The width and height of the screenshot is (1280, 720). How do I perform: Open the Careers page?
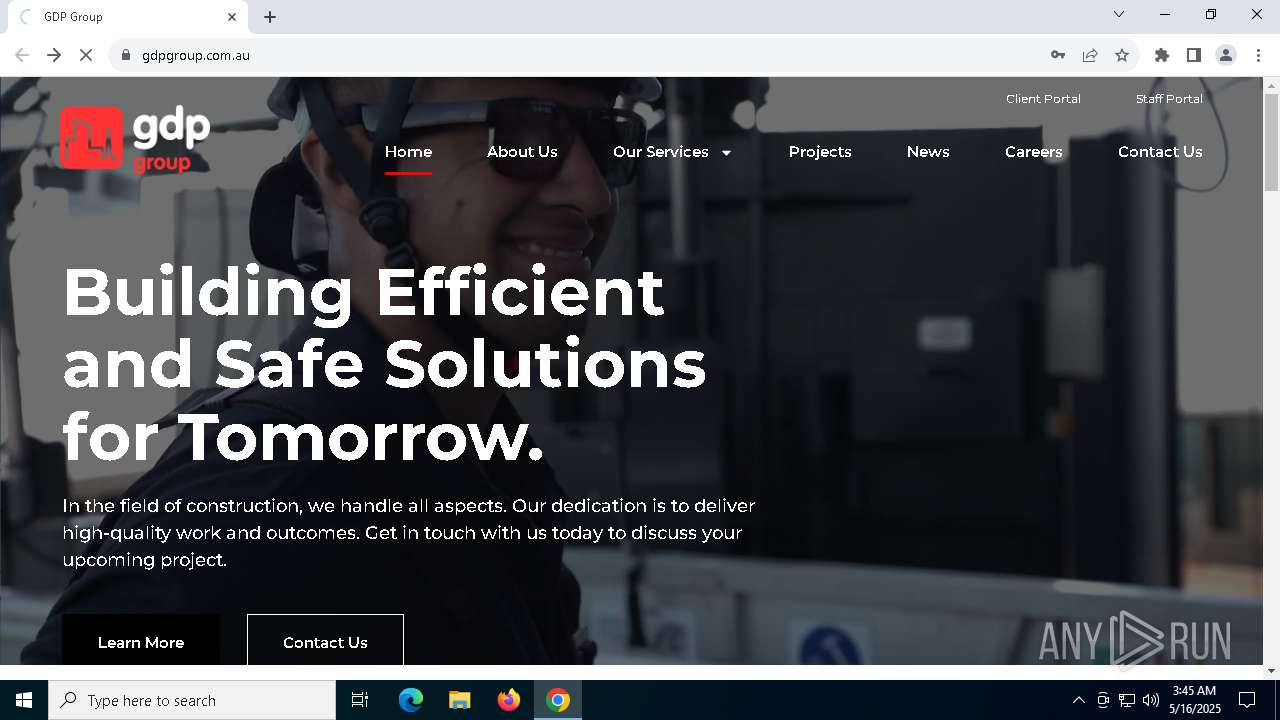1034,152
